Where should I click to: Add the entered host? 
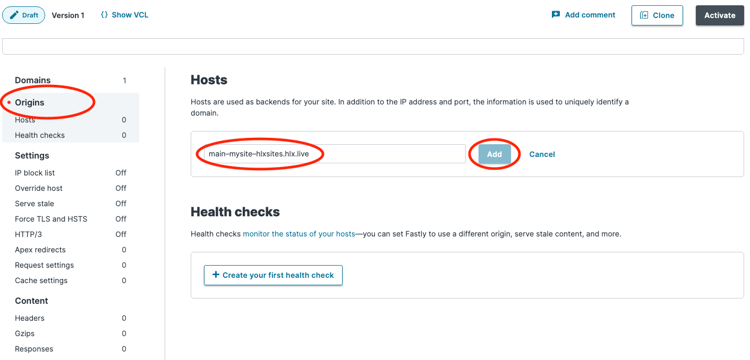coord(495,154)
